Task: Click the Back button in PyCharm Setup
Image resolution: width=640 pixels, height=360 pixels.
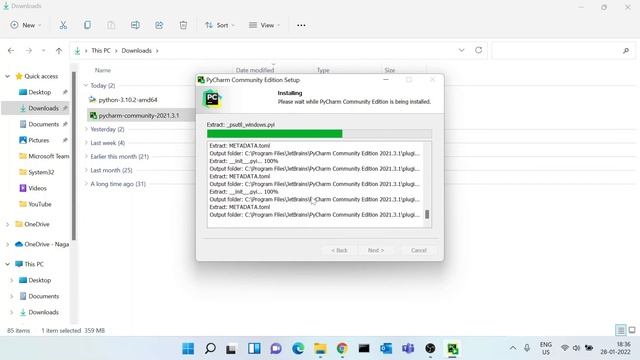Action: click(x=339, y=250)
